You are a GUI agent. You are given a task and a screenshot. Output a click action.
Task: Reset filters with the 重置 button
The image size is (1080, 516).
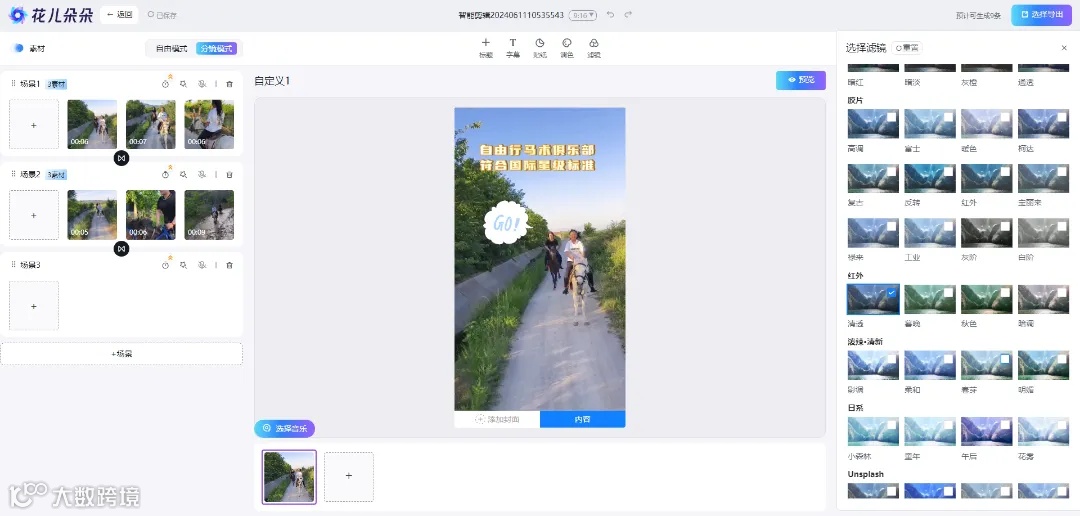(x=906, y=48)
